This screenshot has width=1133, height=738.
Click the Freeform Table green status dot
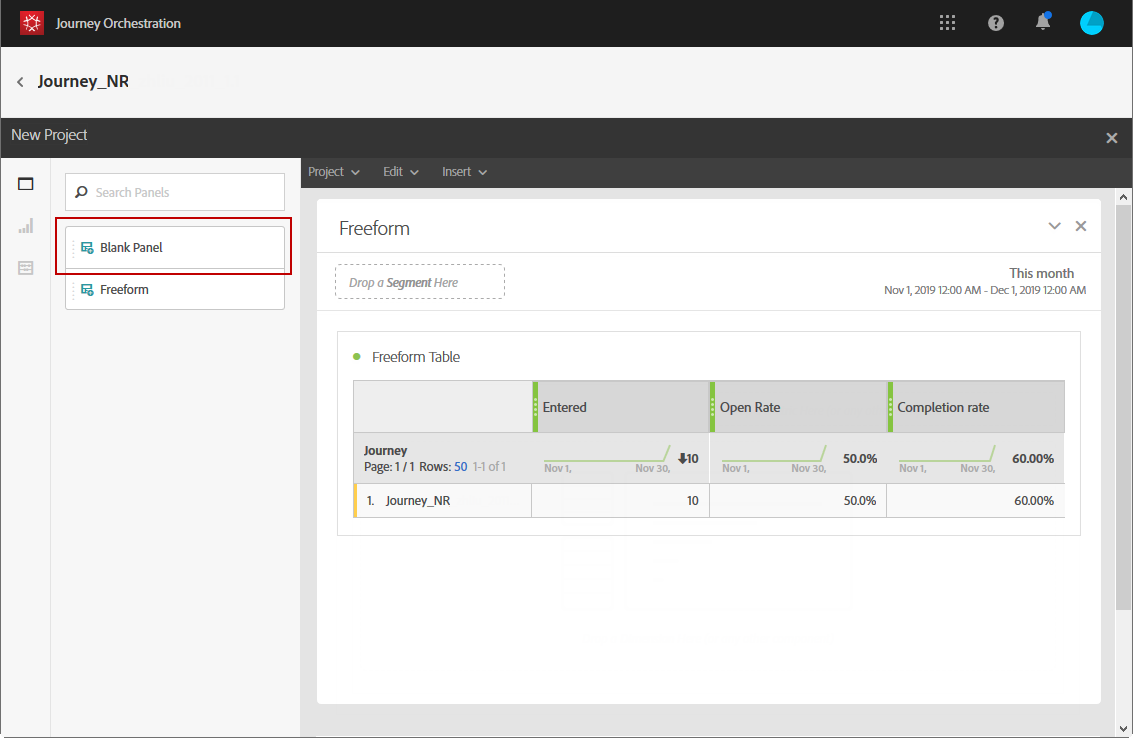(356, 356)
